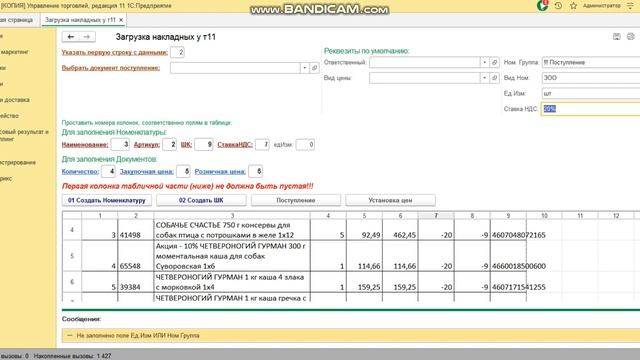Click the Артикул column link
The image size is (640, 360).
pos(147,144)
